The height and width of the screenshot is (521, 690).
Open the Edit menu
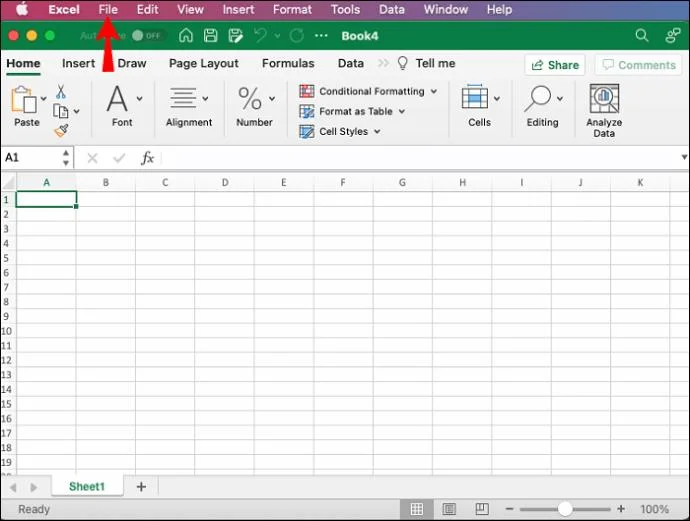[147, 9]
